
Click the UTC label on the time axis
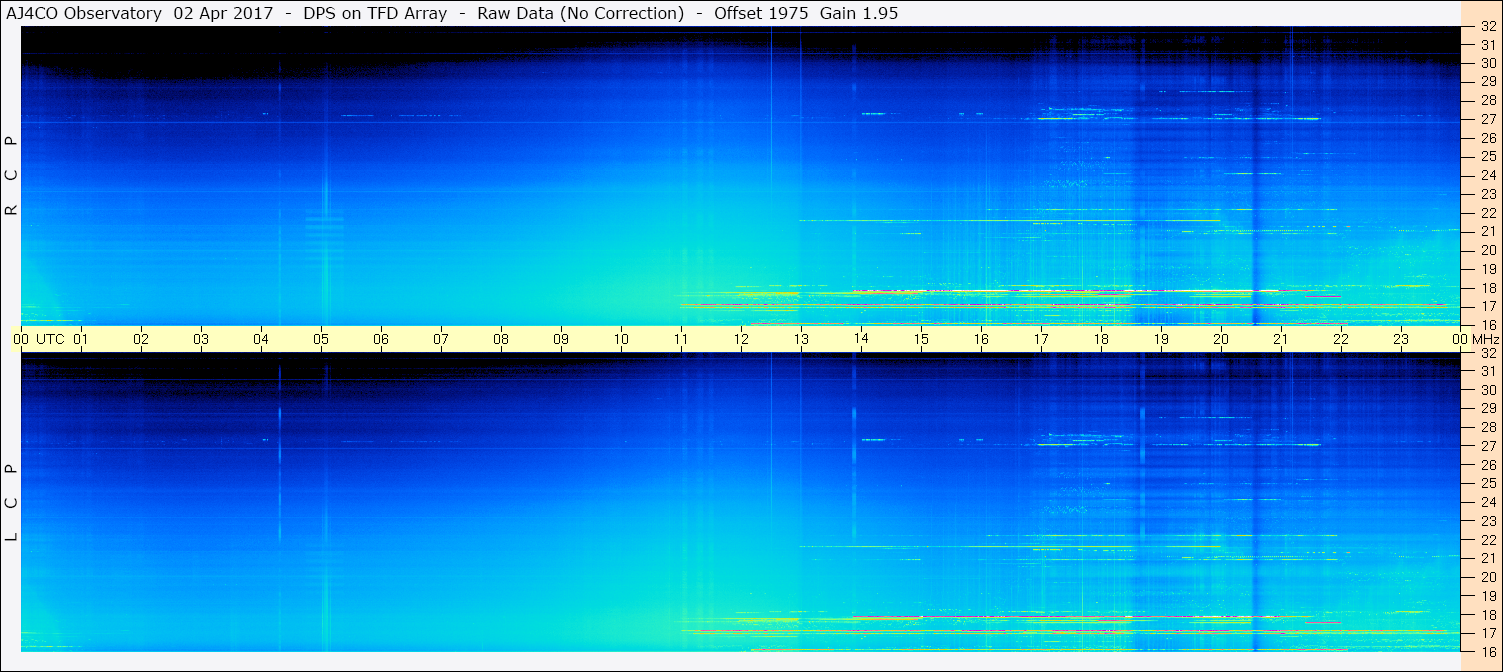(50, 339)
